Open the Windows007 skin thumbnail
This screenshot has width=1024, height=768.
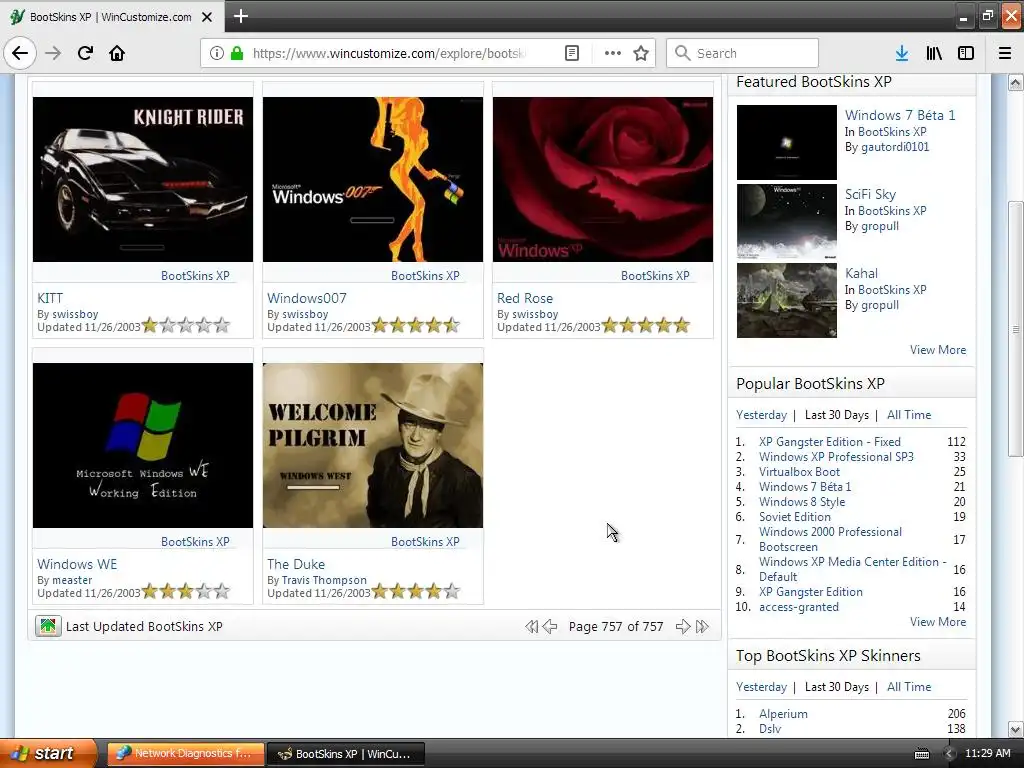click(373, 180)
